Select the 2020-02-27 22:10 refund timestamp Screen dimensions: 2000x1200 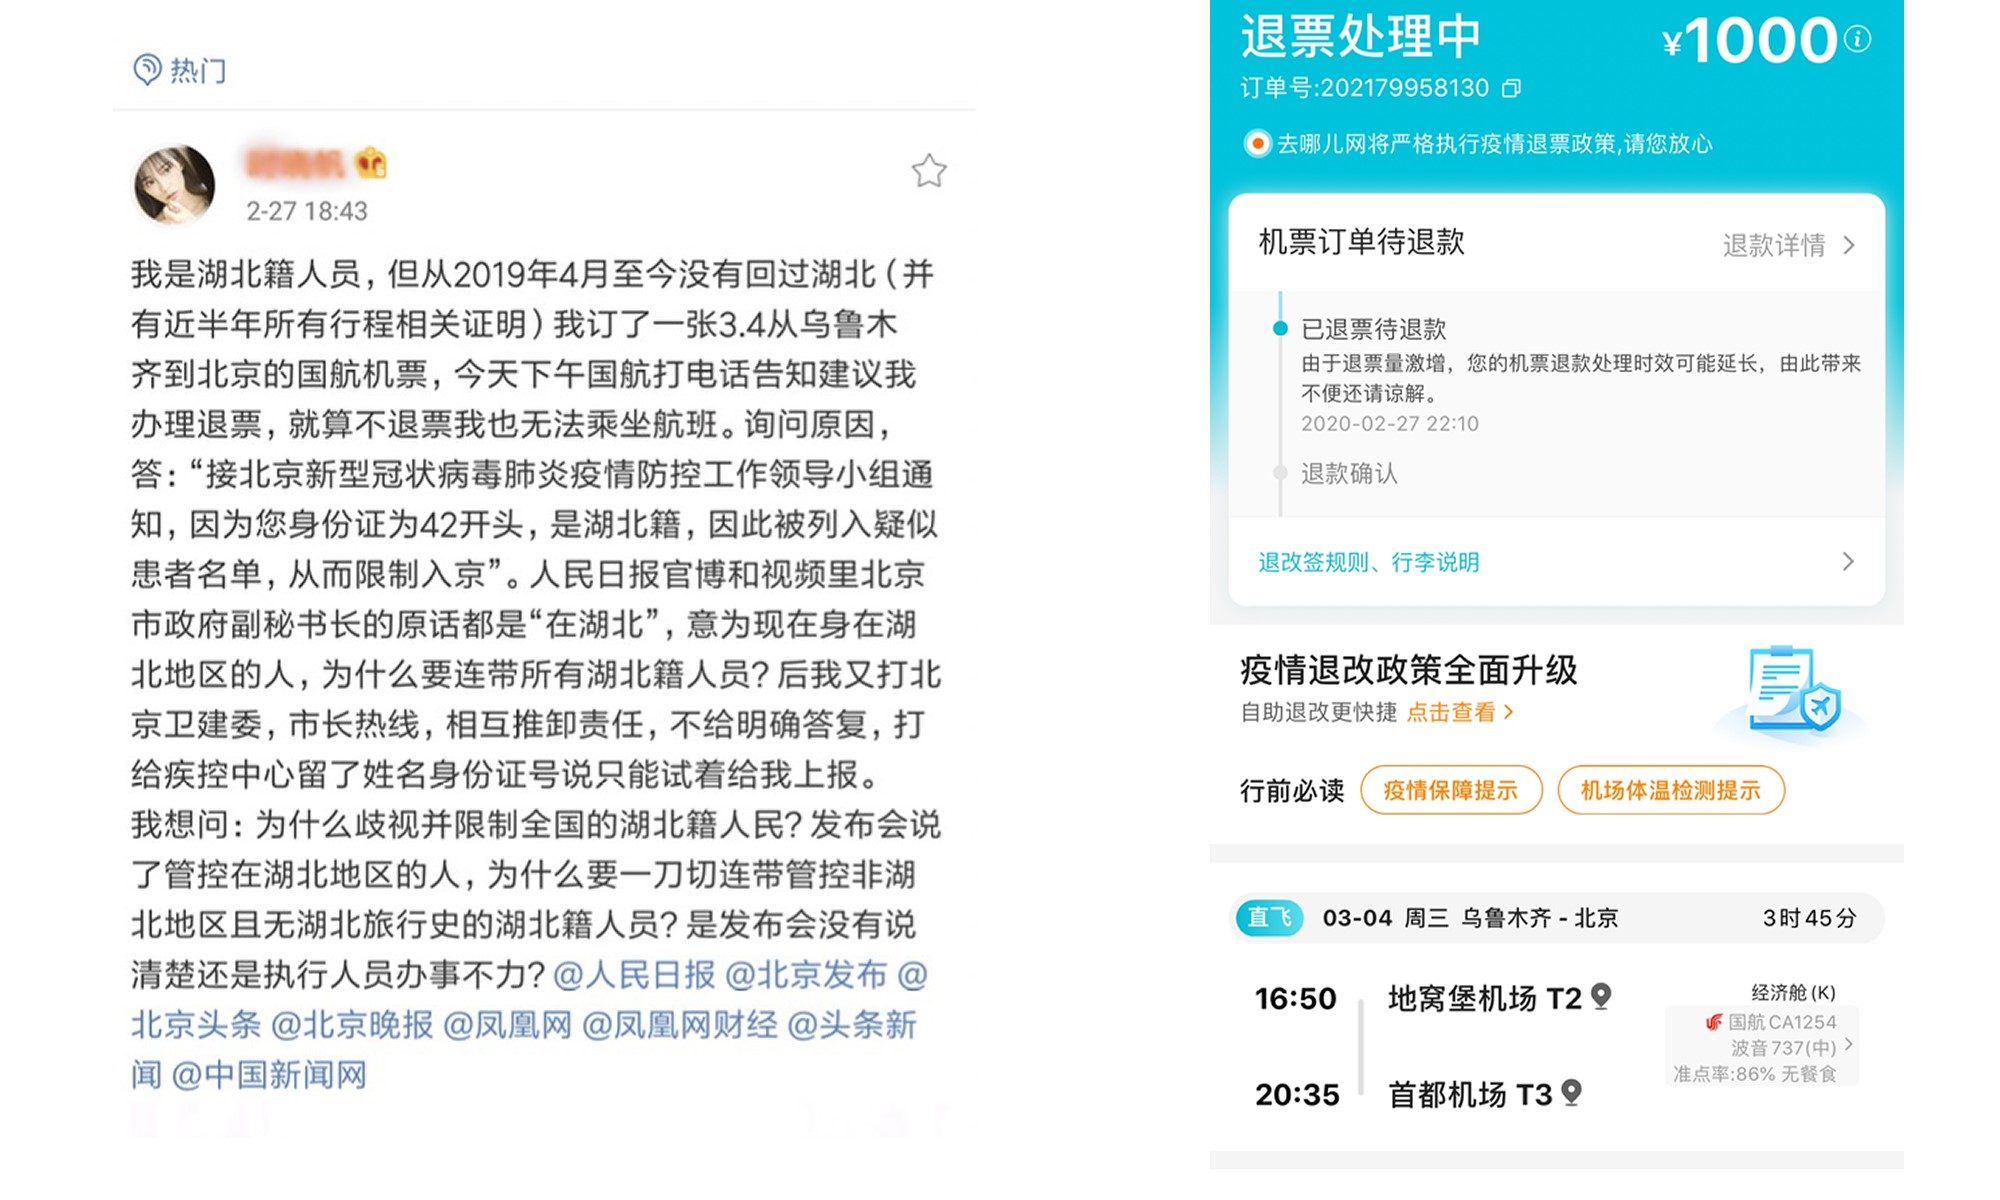[1390, 423]
